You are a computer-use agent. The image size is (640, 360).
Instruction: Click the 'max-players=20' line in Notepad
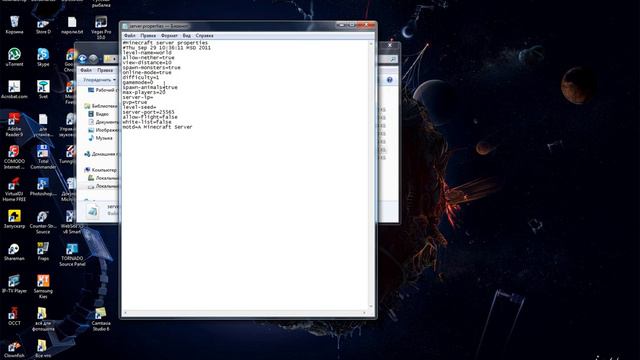[x=144, y=92]
